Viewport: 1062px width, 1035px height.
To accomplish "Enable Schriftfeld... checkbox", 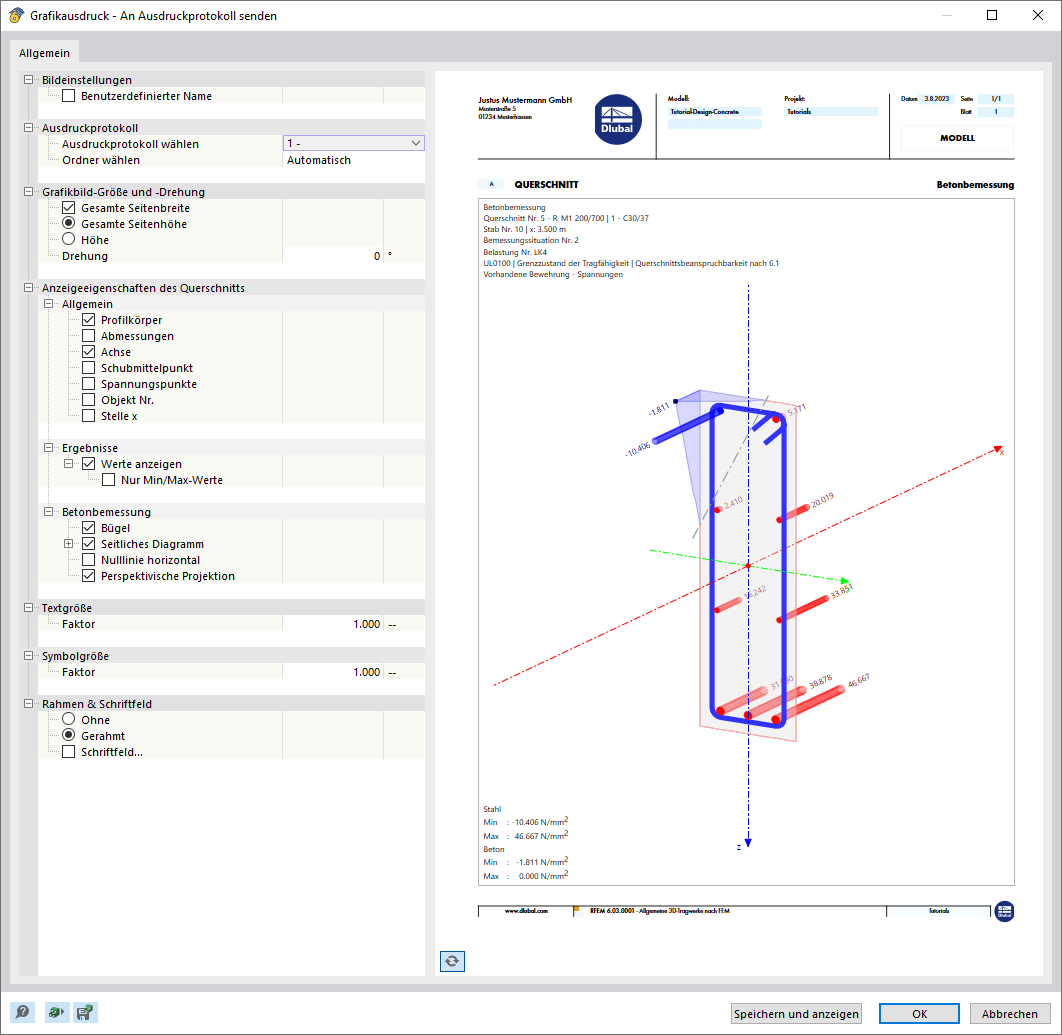I will click(x=68, y=752).
